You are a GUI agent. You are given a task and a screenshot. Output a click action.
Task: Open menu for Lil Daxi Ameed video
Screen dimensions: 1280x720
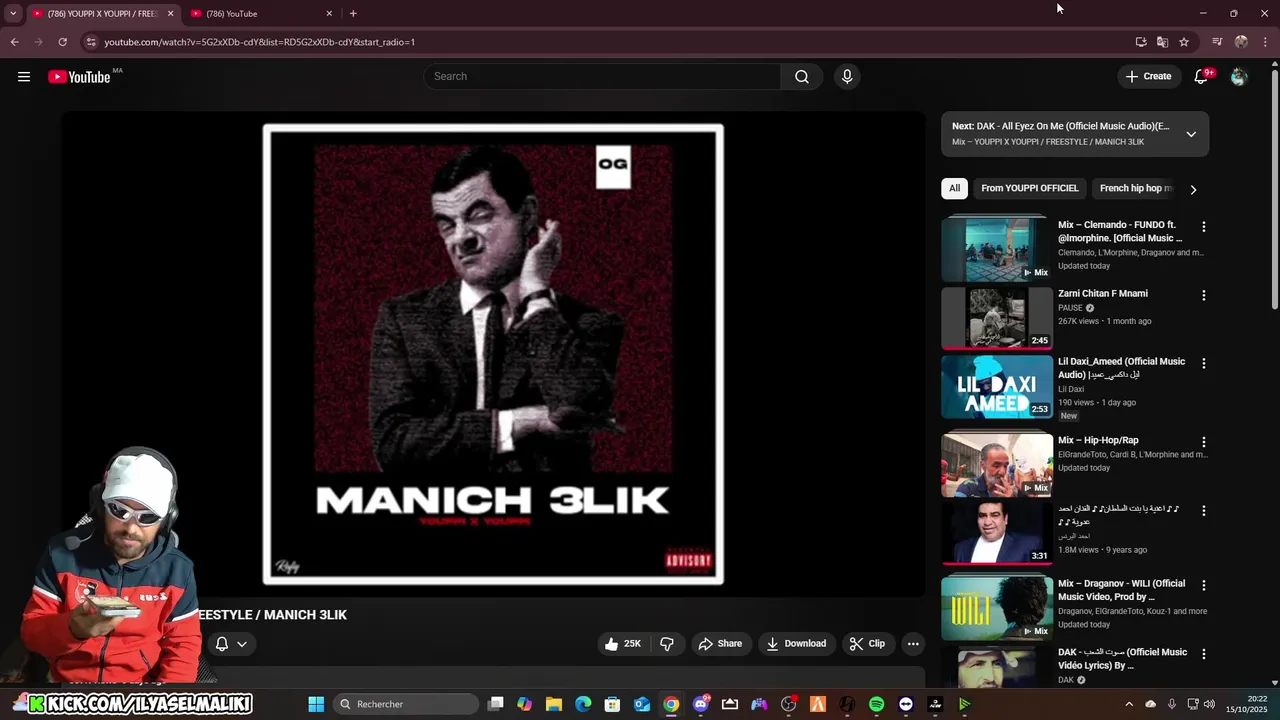click(1204, 363)
